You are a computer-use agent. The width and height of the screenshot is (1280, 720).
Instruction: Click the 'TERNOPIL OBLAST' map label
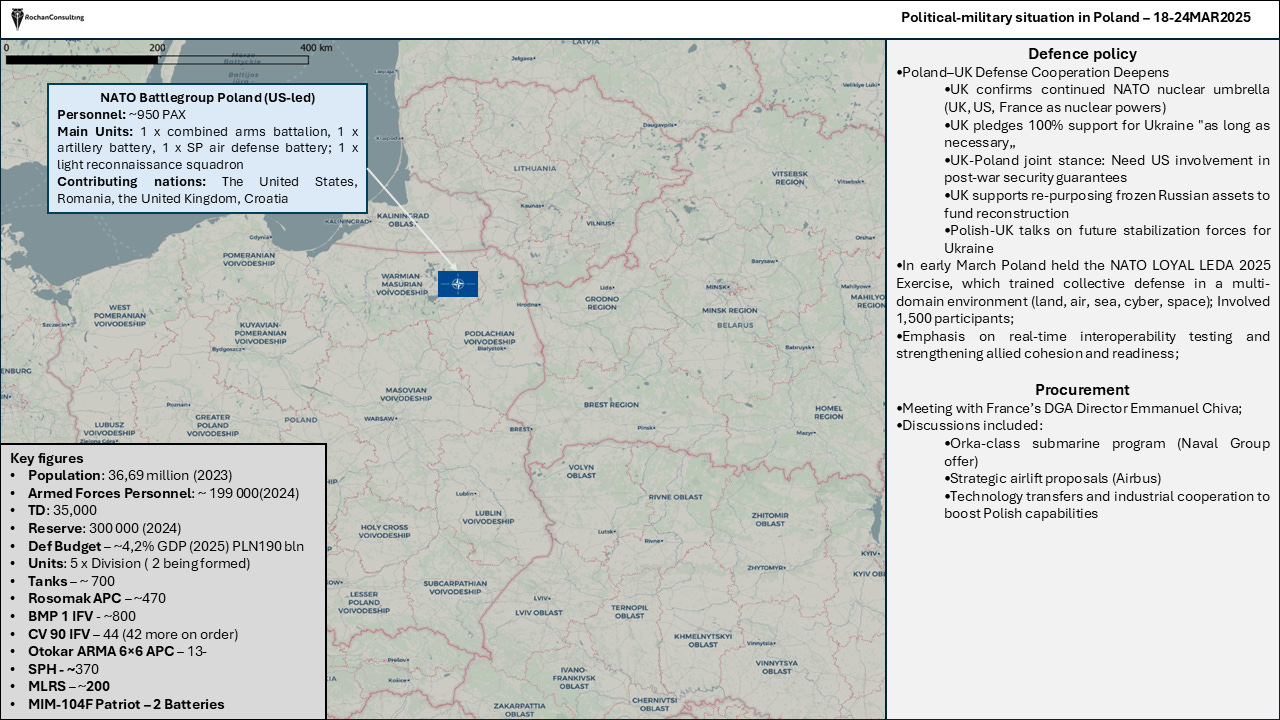(x=629, y=611)
